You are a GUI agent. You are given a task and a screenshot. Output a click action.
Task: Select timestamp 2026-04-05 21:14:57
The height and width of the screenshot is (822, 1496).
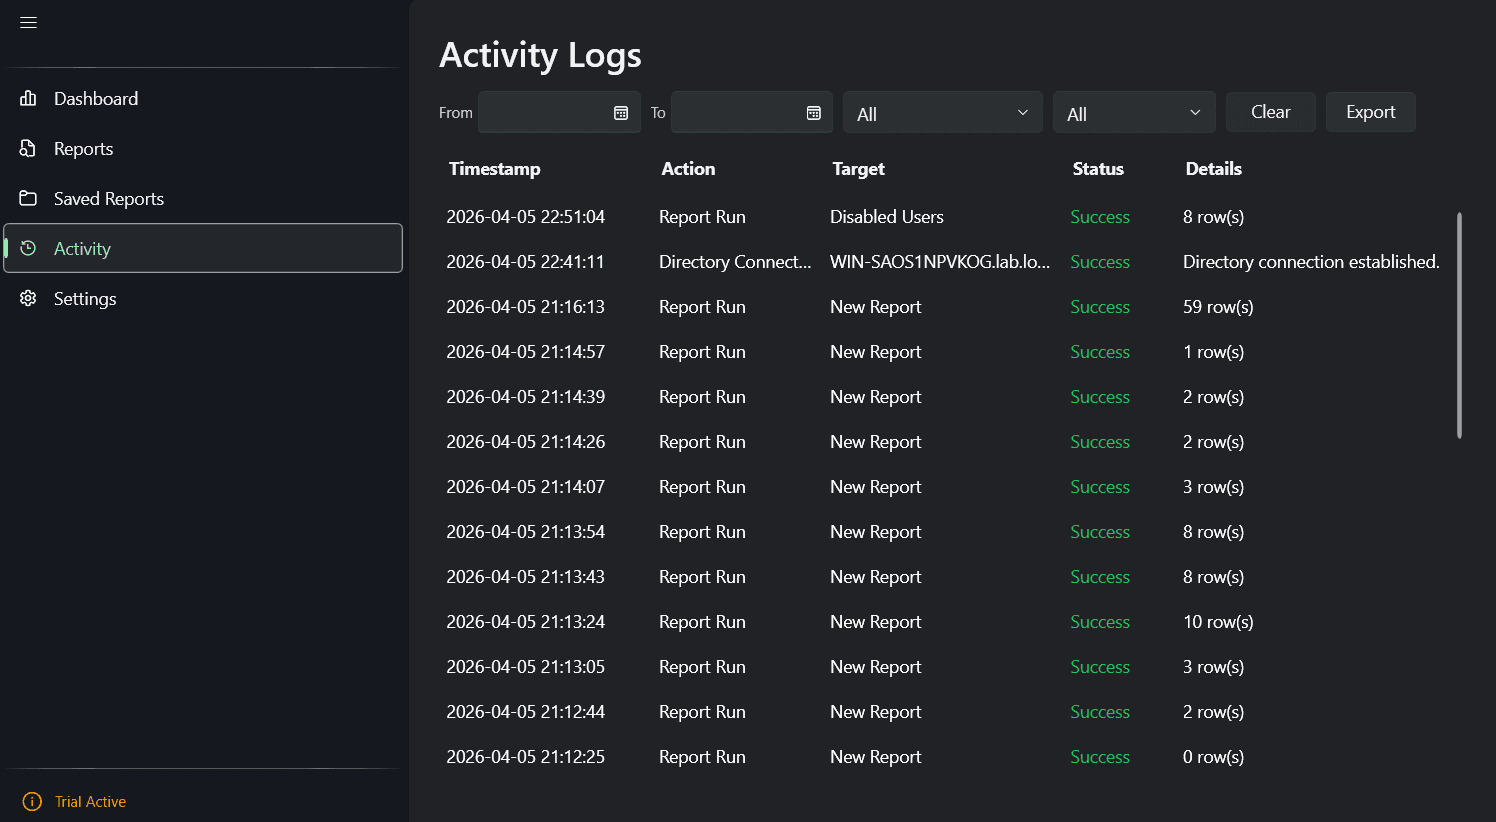[525, 351]
